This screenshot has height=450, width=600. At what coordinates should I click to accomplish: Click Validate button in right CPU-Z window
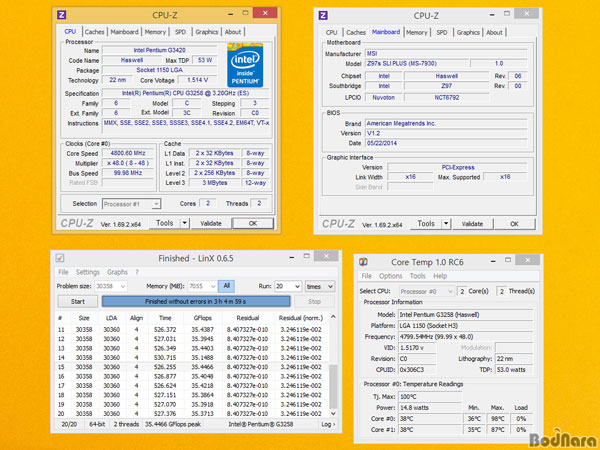(472, 223)
